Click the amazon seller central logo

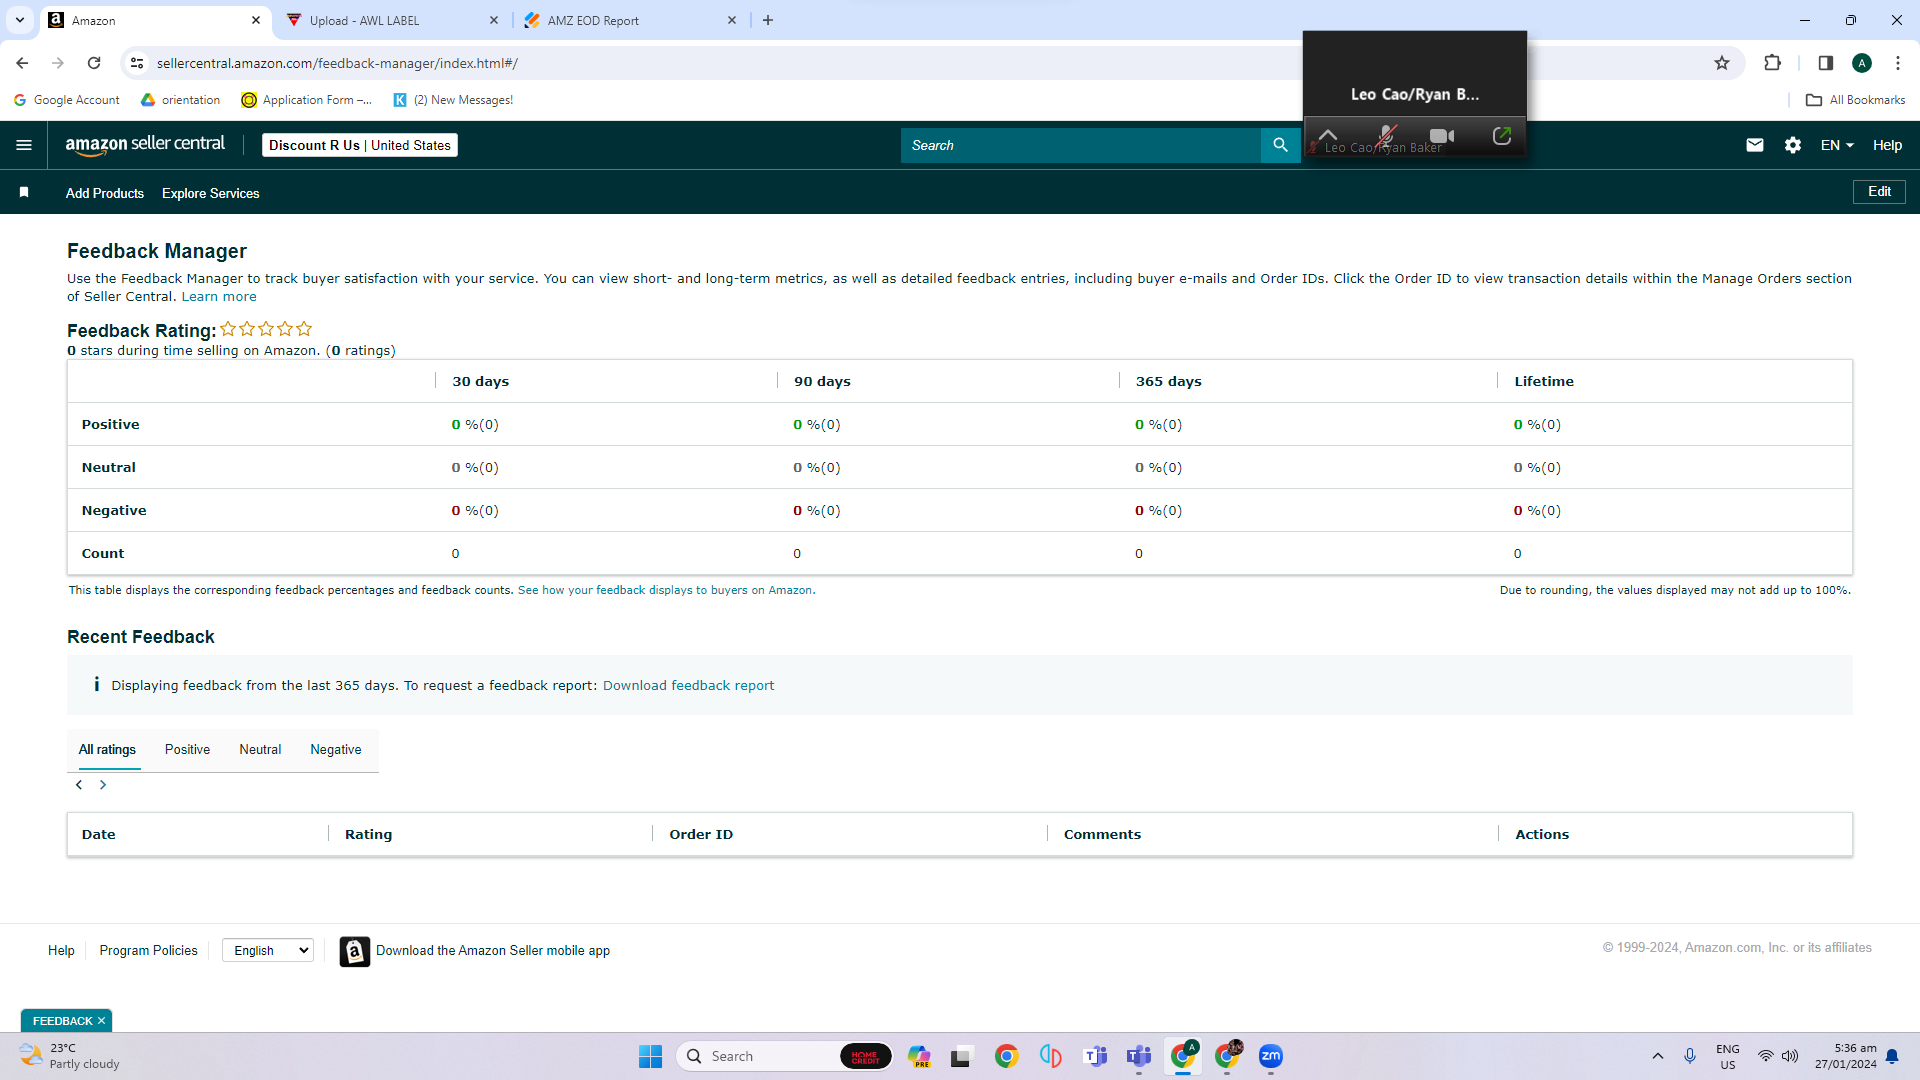(x=145, y=145)
